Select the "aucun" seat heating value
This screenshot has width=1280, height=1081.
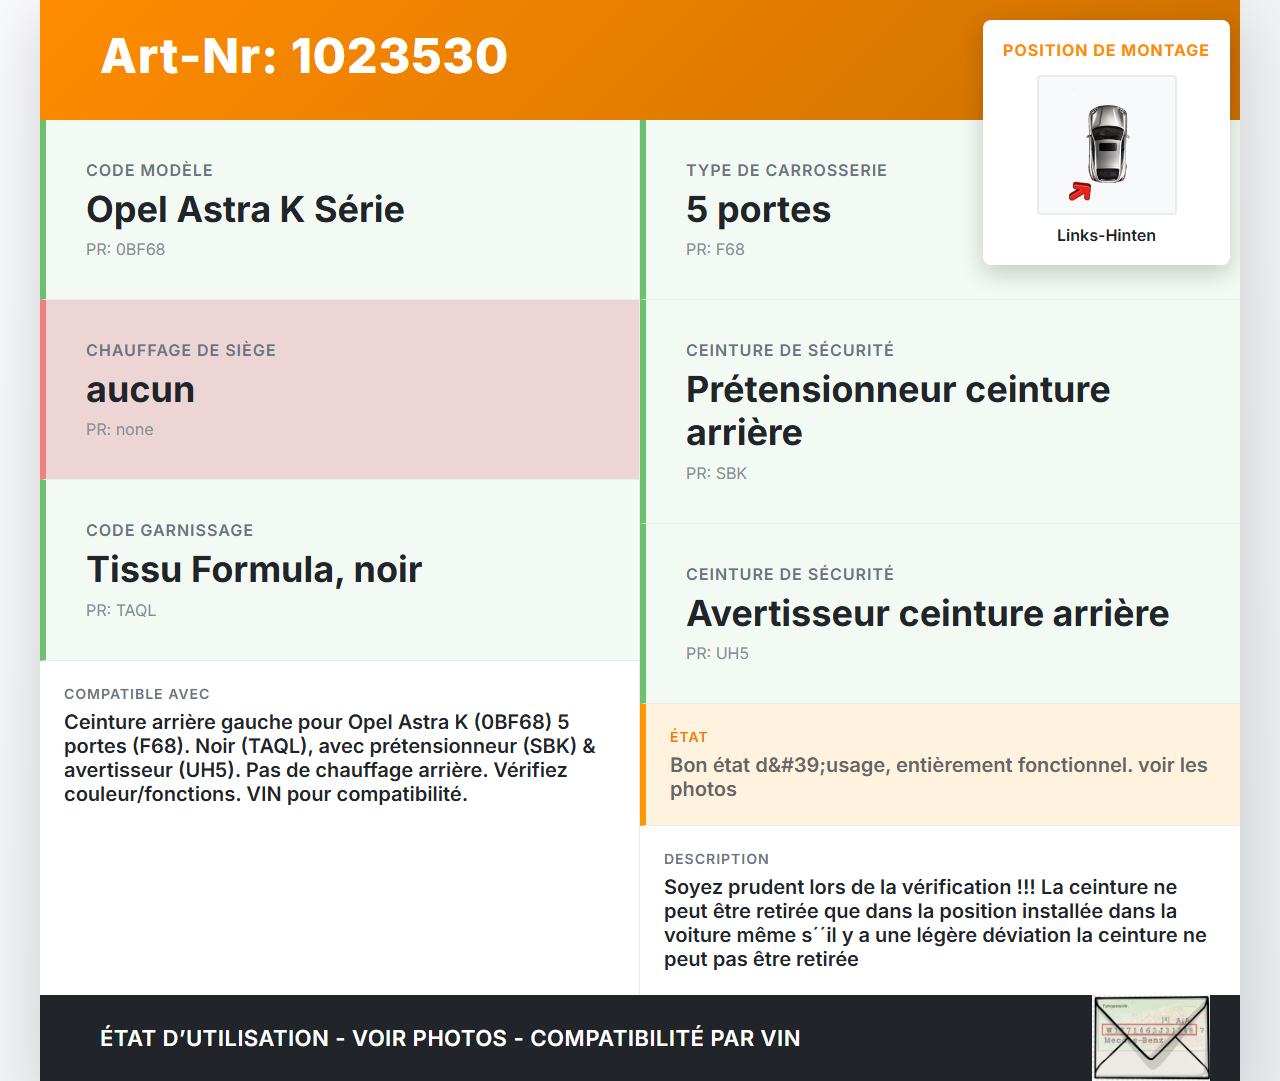pyautogui.click(x=140, y=389)
